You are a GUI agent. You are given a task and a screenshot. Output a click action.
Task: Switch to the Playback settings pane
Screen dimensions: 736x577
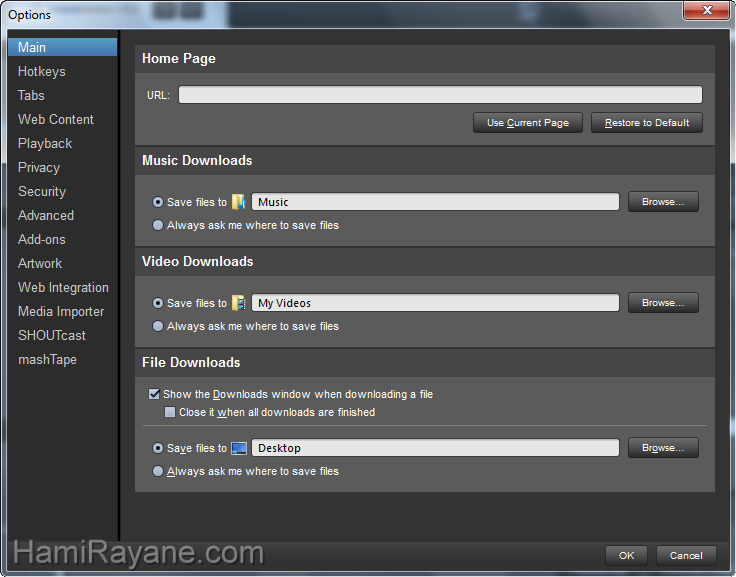45,144
